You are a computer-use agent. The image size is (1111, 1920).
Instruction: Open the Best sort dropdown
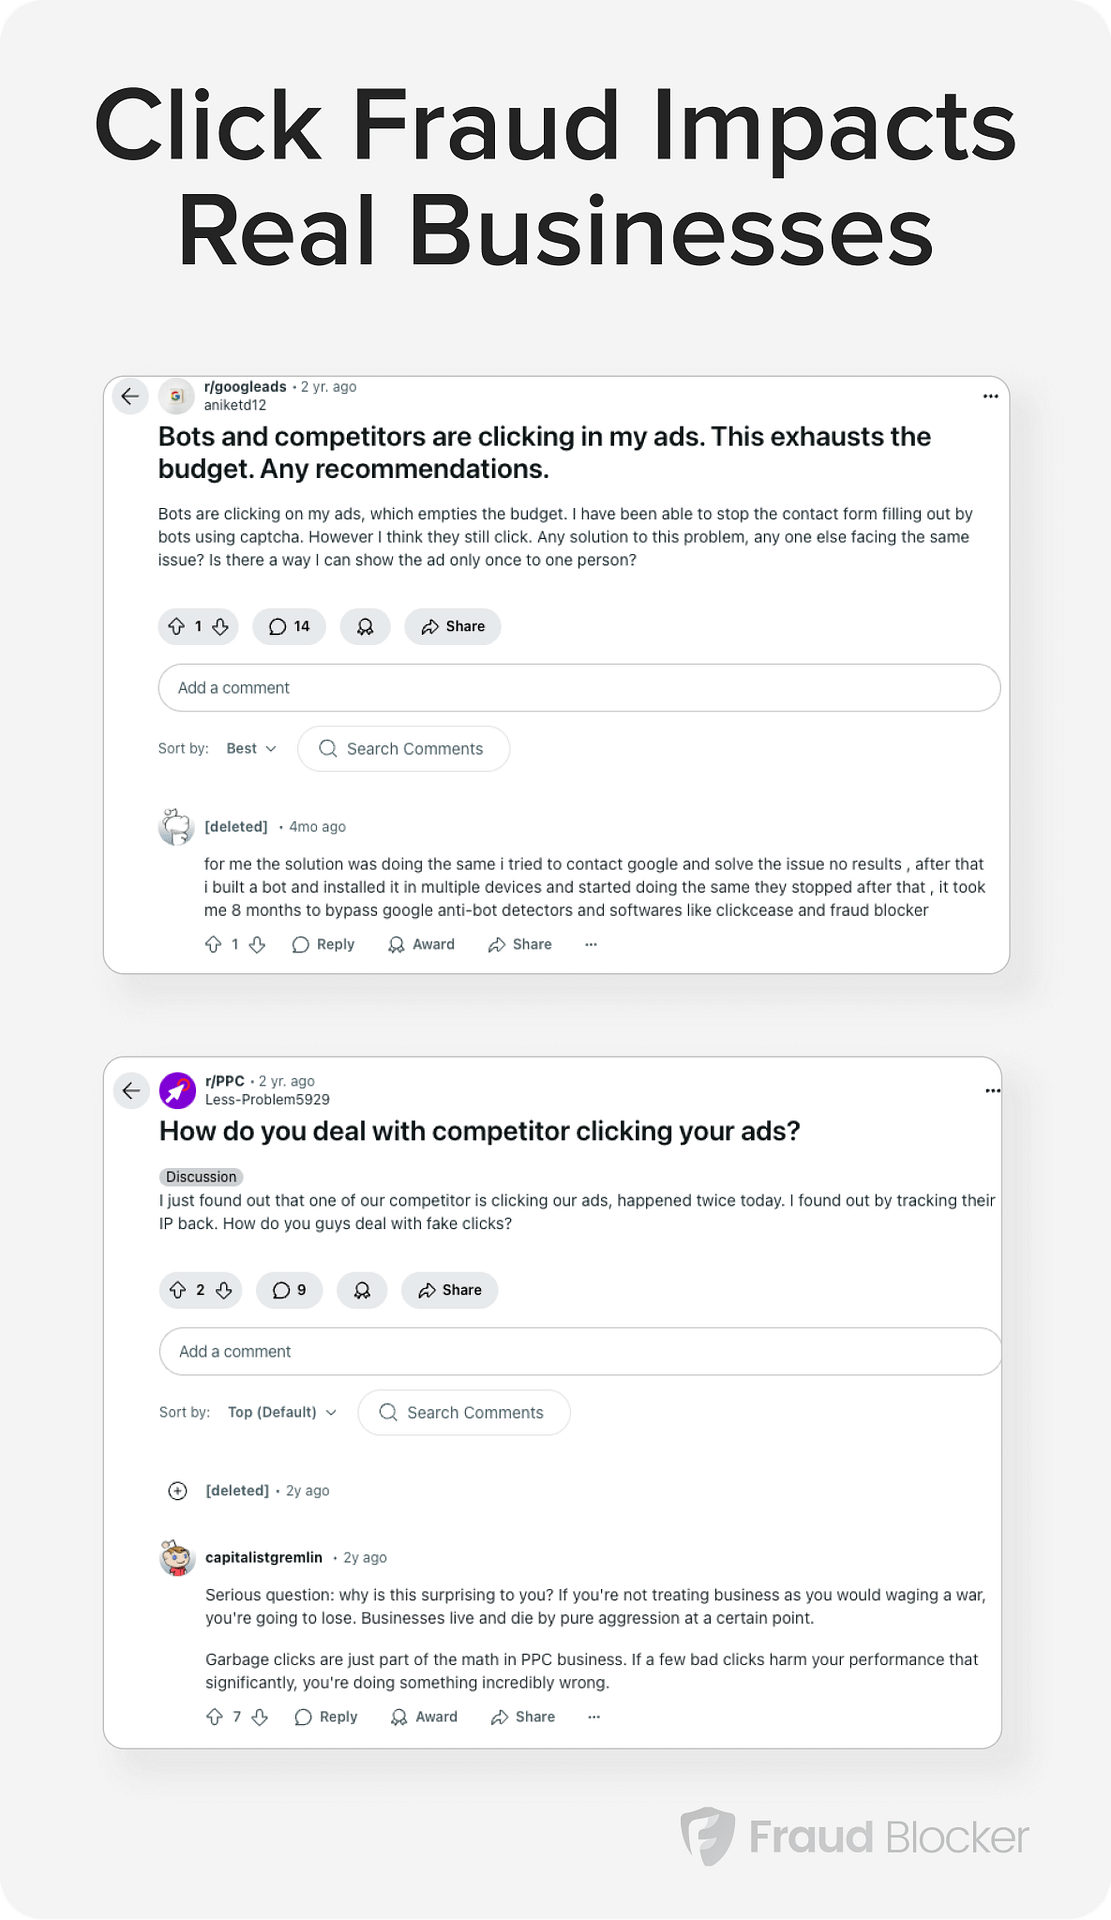coord(251,749)
